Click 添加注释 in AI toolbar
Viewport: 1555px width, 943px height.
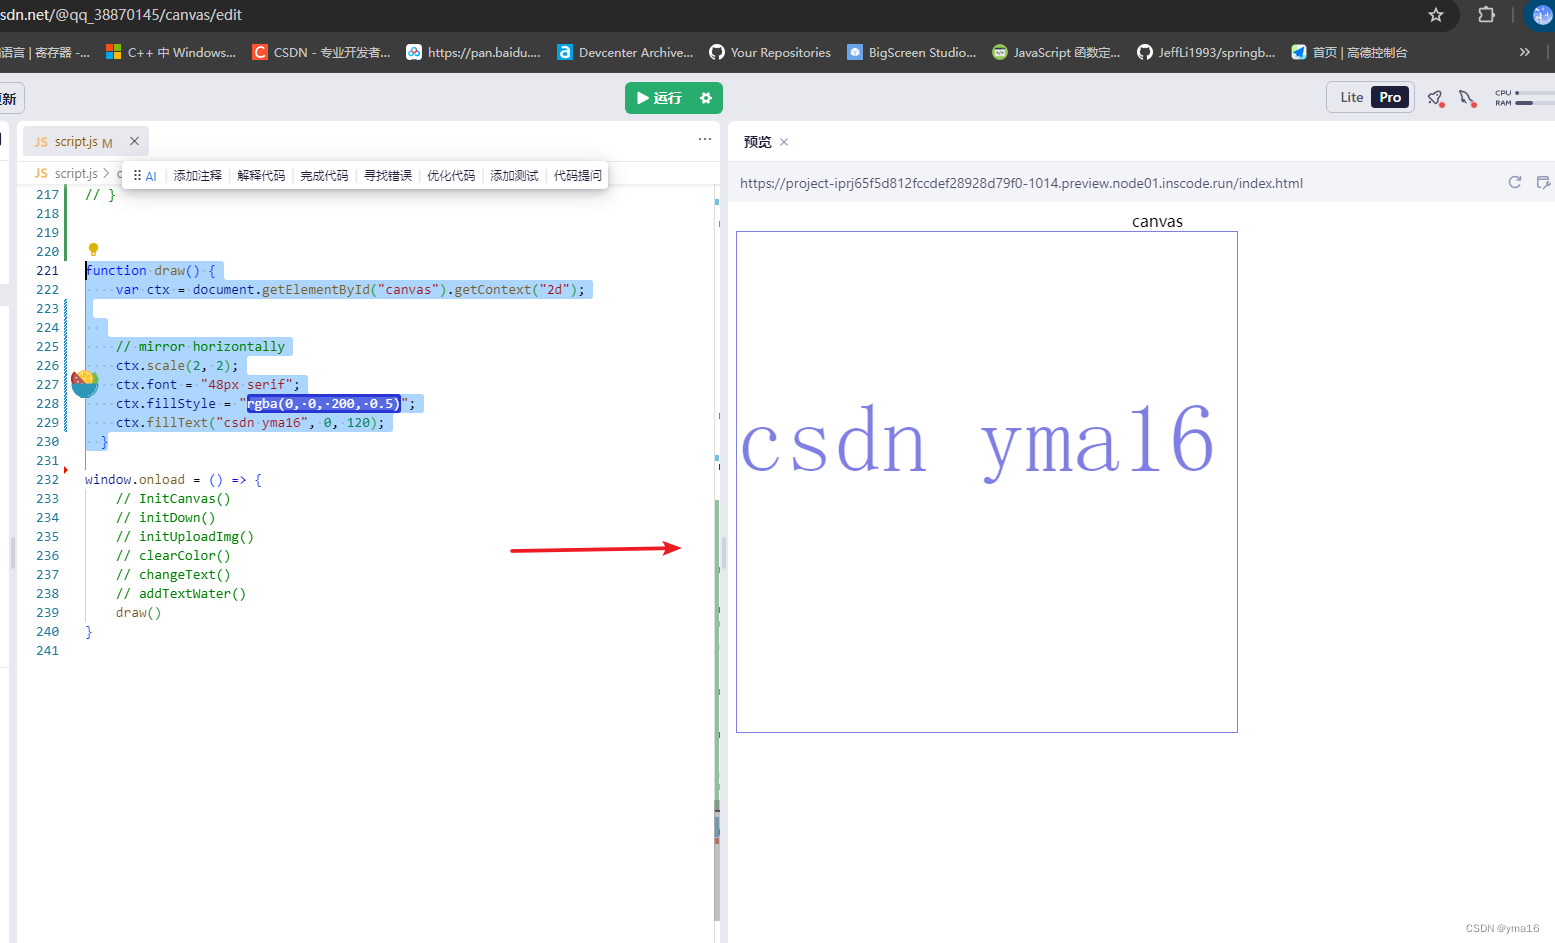(x=198, y=175)
